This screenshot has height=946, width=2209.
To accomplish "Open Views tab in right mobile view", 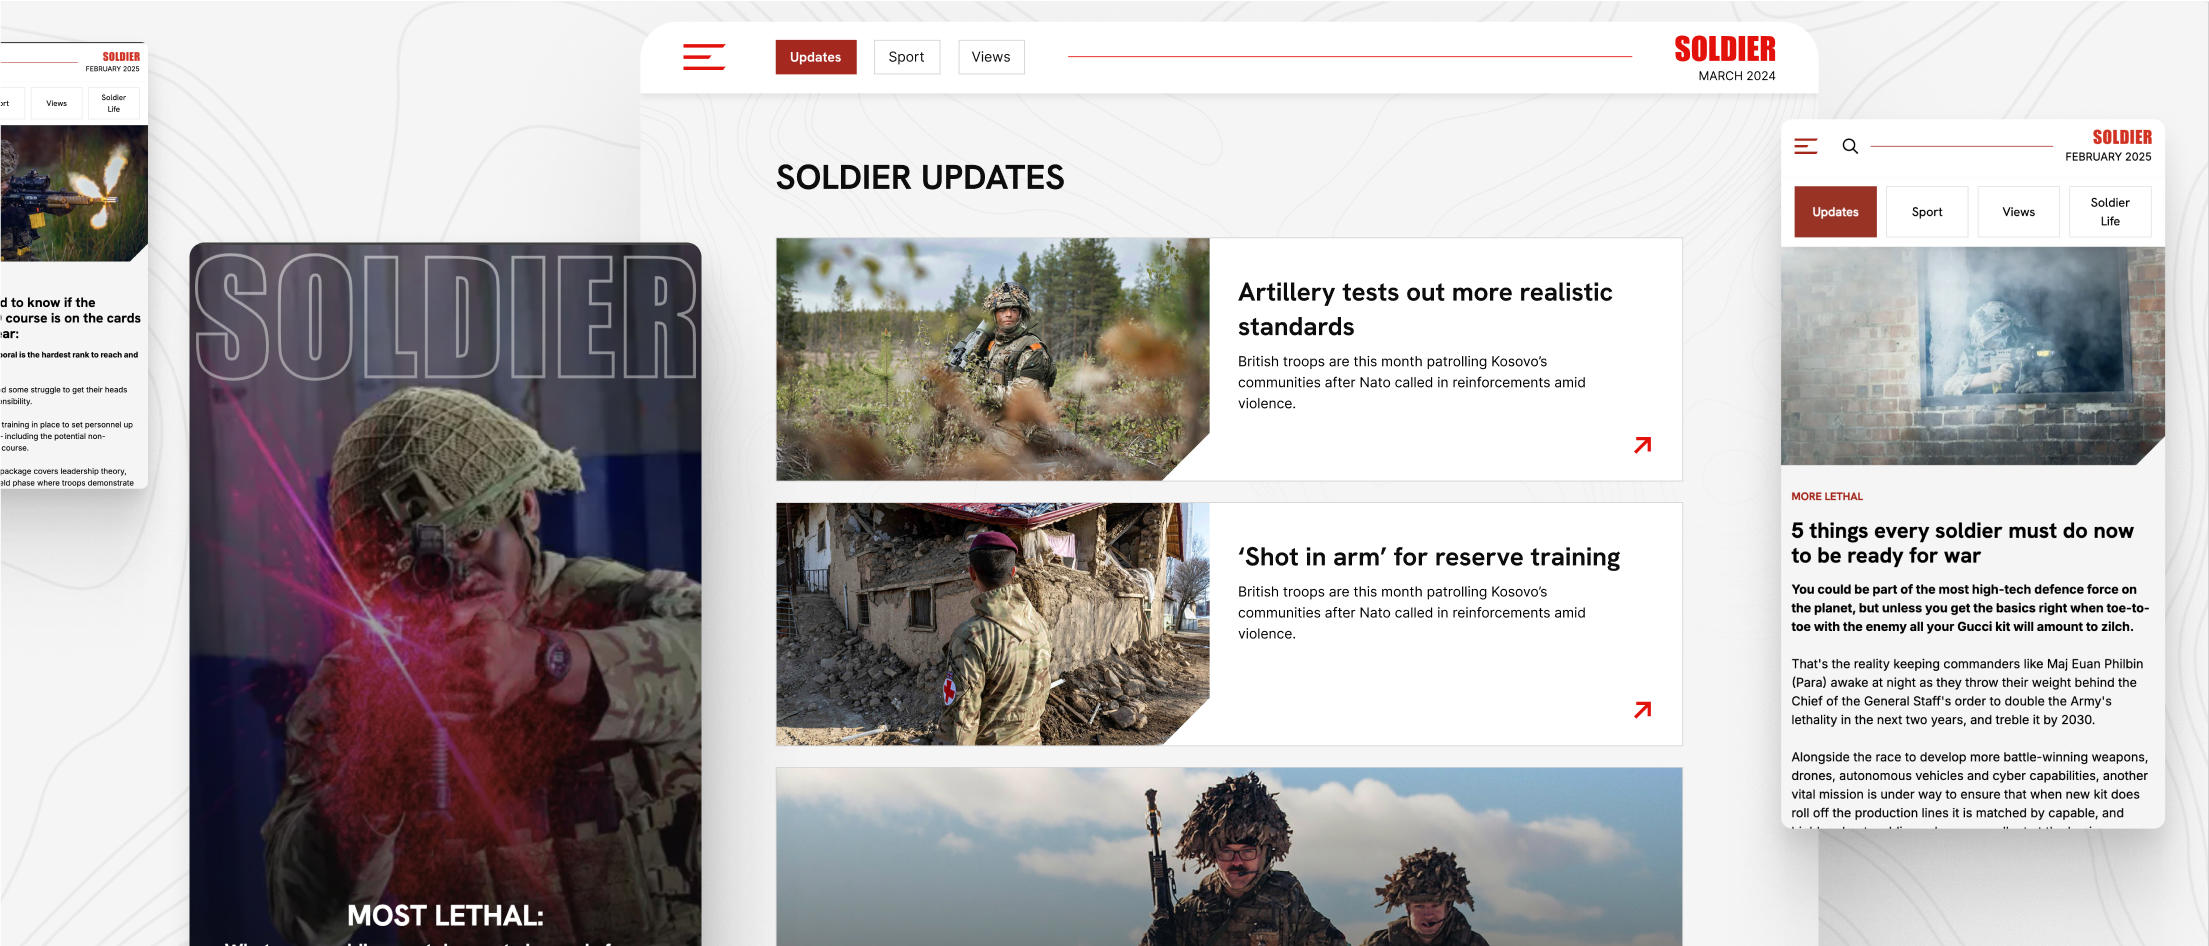I will (x=2018, y=212).
